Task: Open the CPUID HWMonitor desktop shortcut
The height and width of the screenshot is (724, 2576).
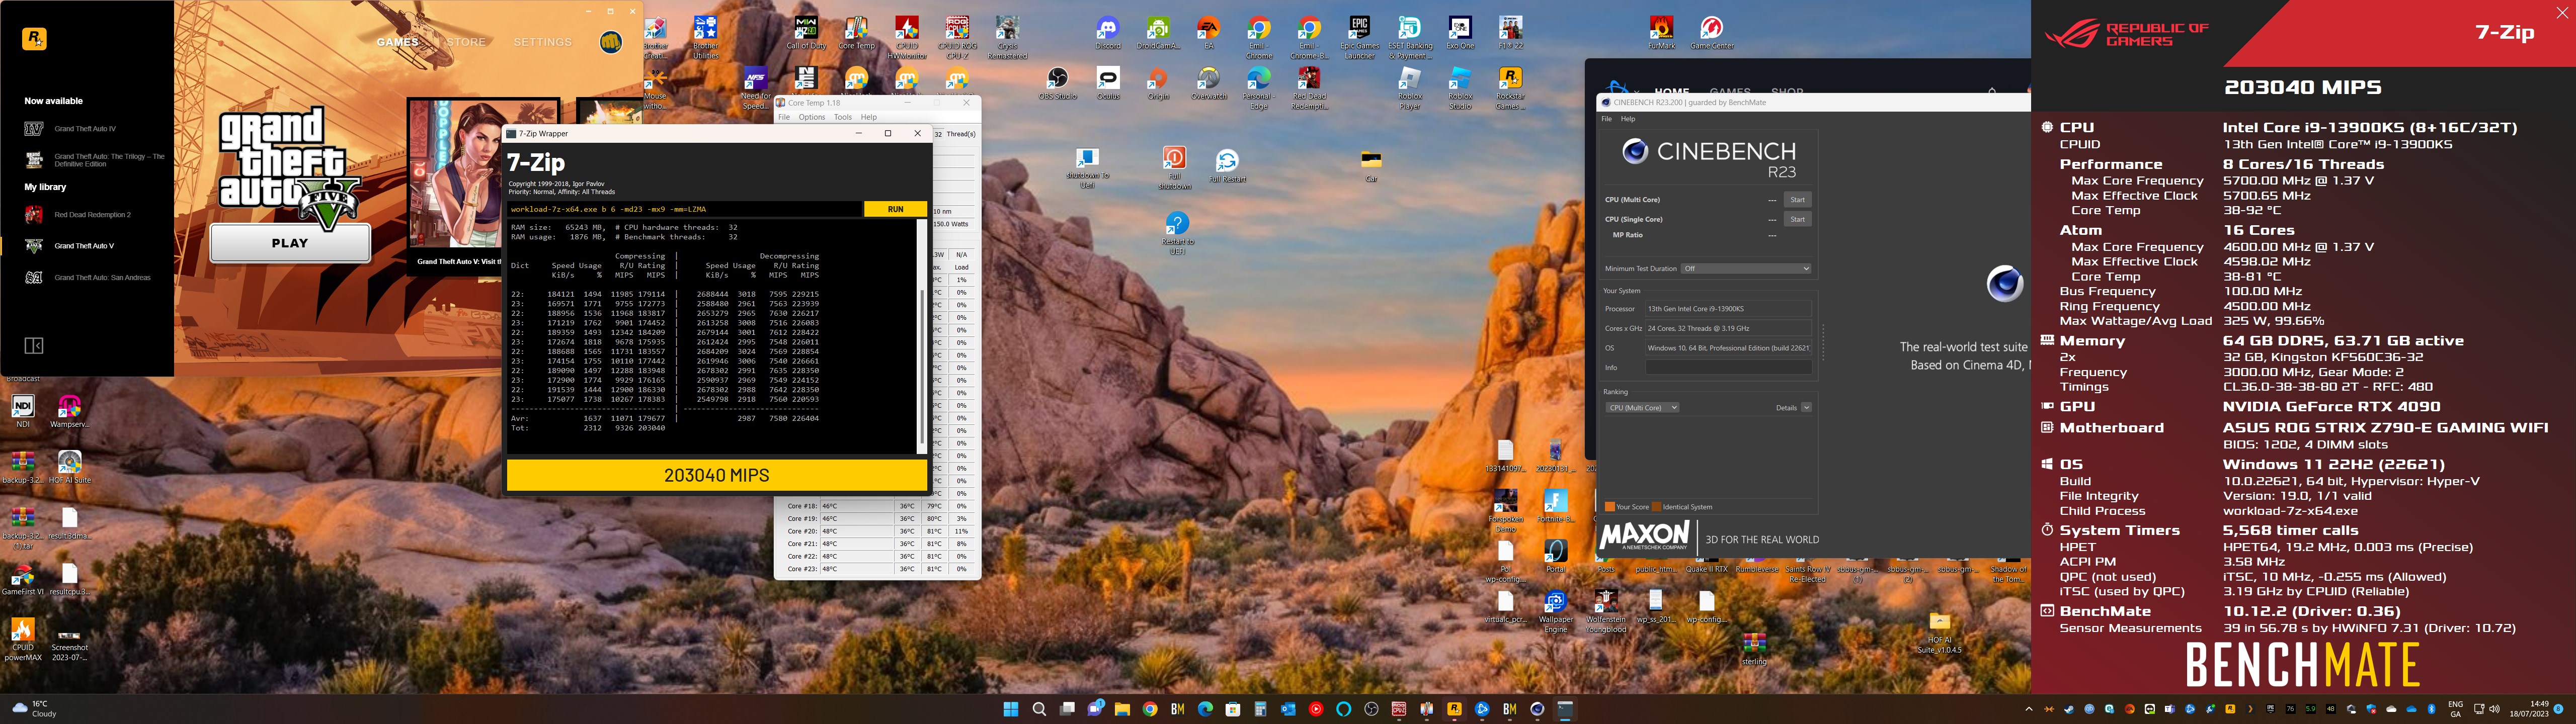Action: (907, 38)
